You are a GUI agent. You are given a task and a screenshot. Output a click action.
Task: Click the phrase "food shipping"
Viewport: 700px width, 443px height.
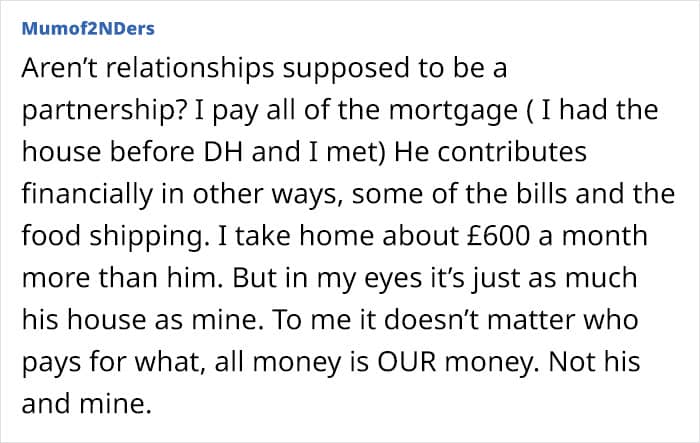(x=115, y=237)
